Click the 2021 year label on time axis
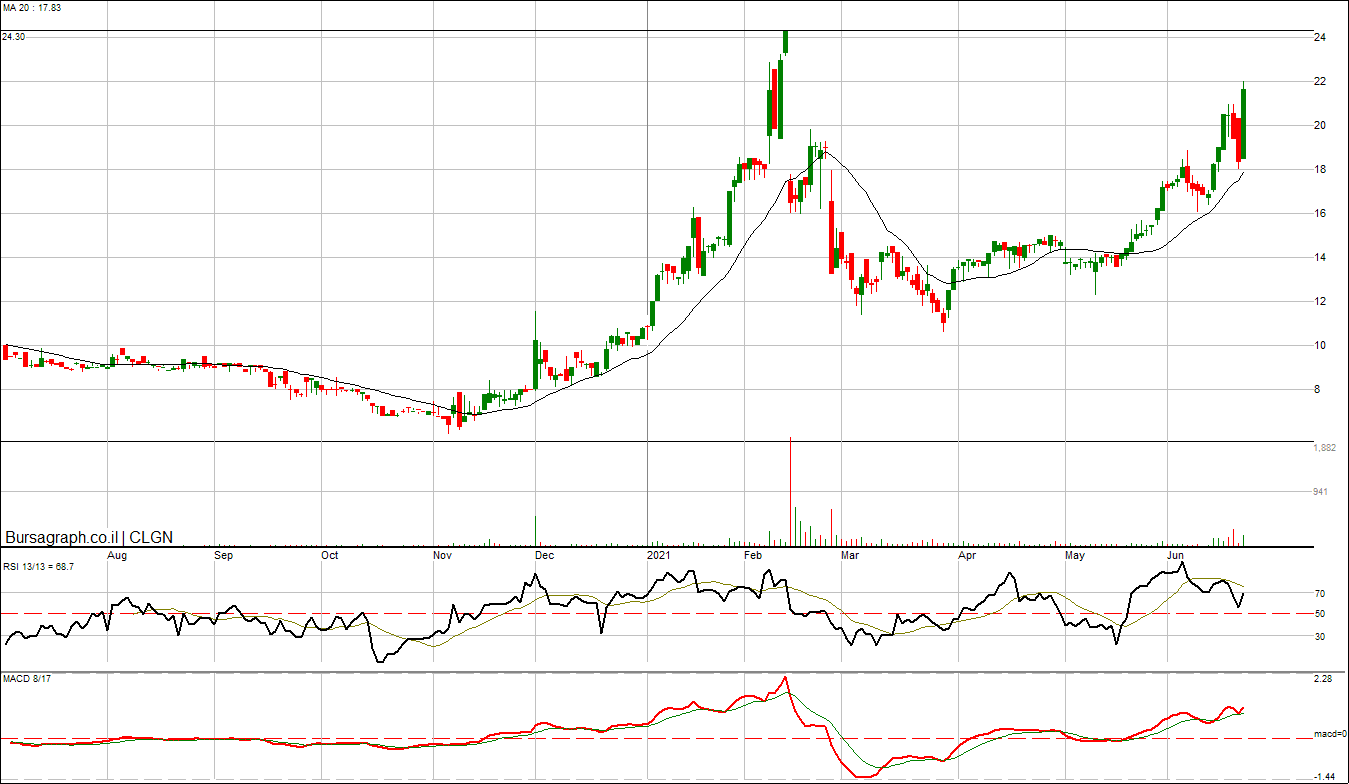Screen dimensions: 1349x784 click(x=658, y=554)
